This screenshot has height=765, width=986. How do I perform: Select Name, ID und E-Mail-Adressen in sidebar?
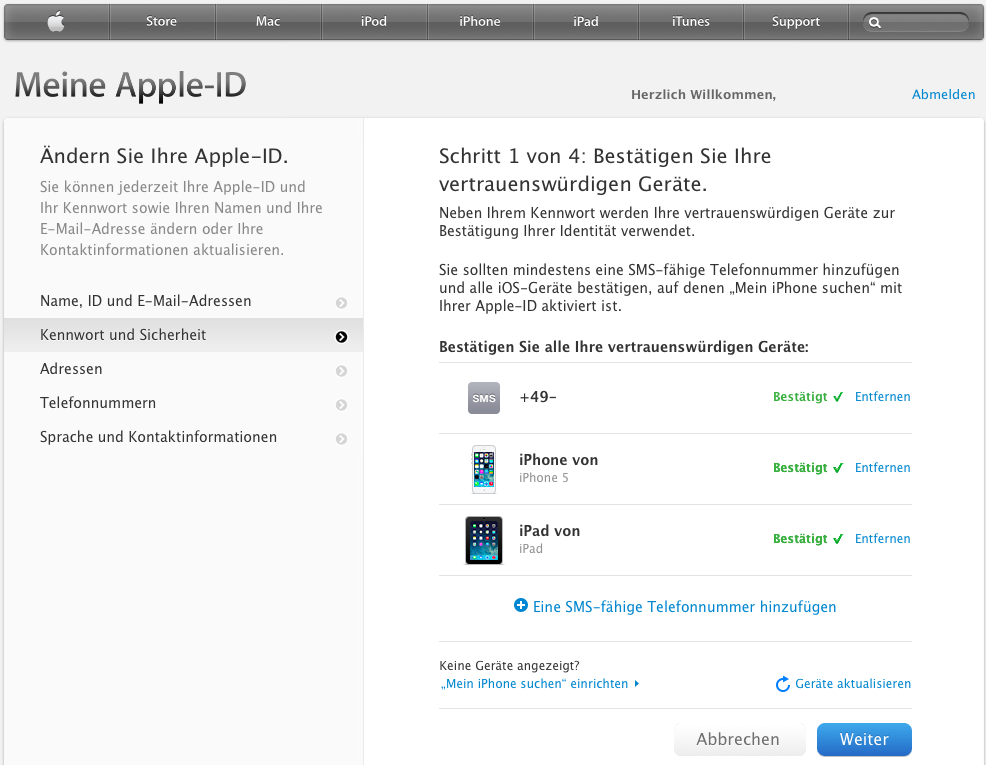coord(184,301)
